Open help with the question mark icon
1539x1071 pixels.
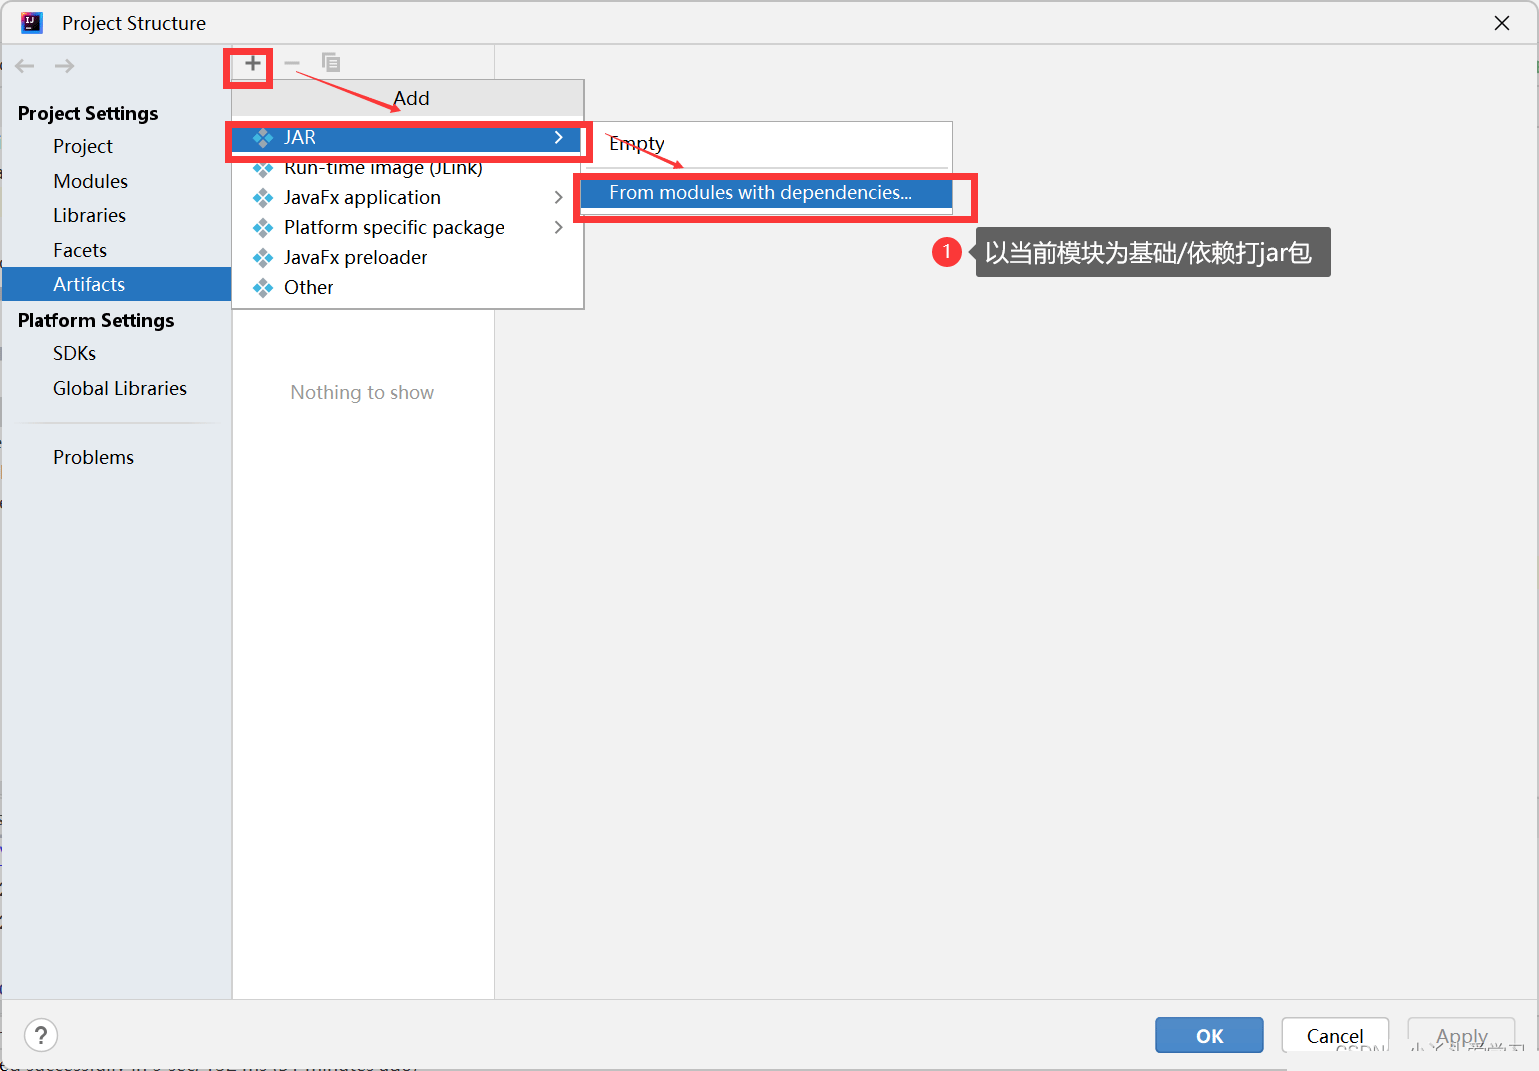coord(41,1035)
